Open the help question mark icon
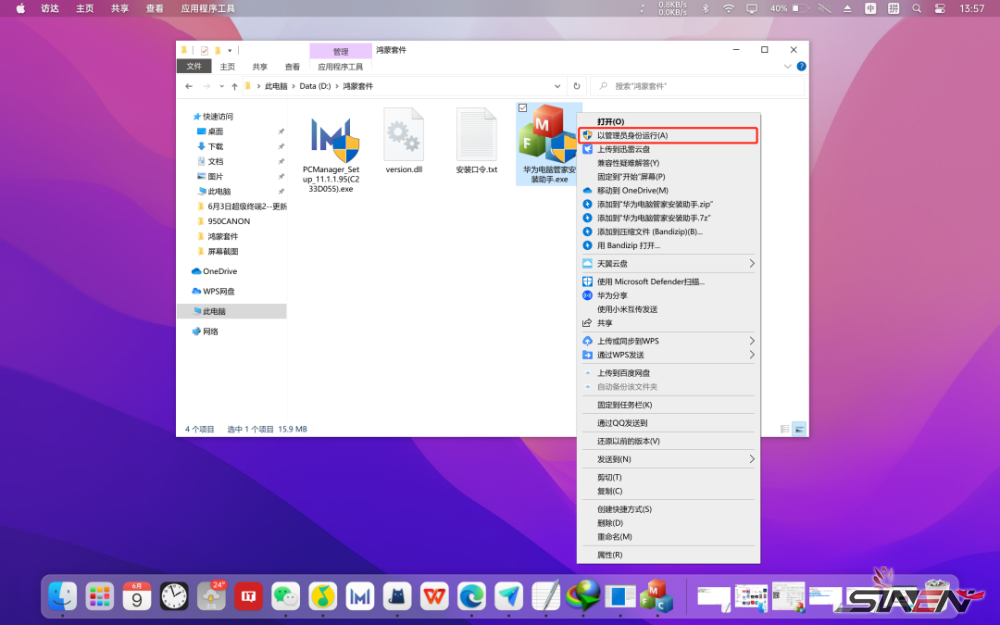Image resolution: width=1000 pixels, height=625 pixels. point(802,66)
